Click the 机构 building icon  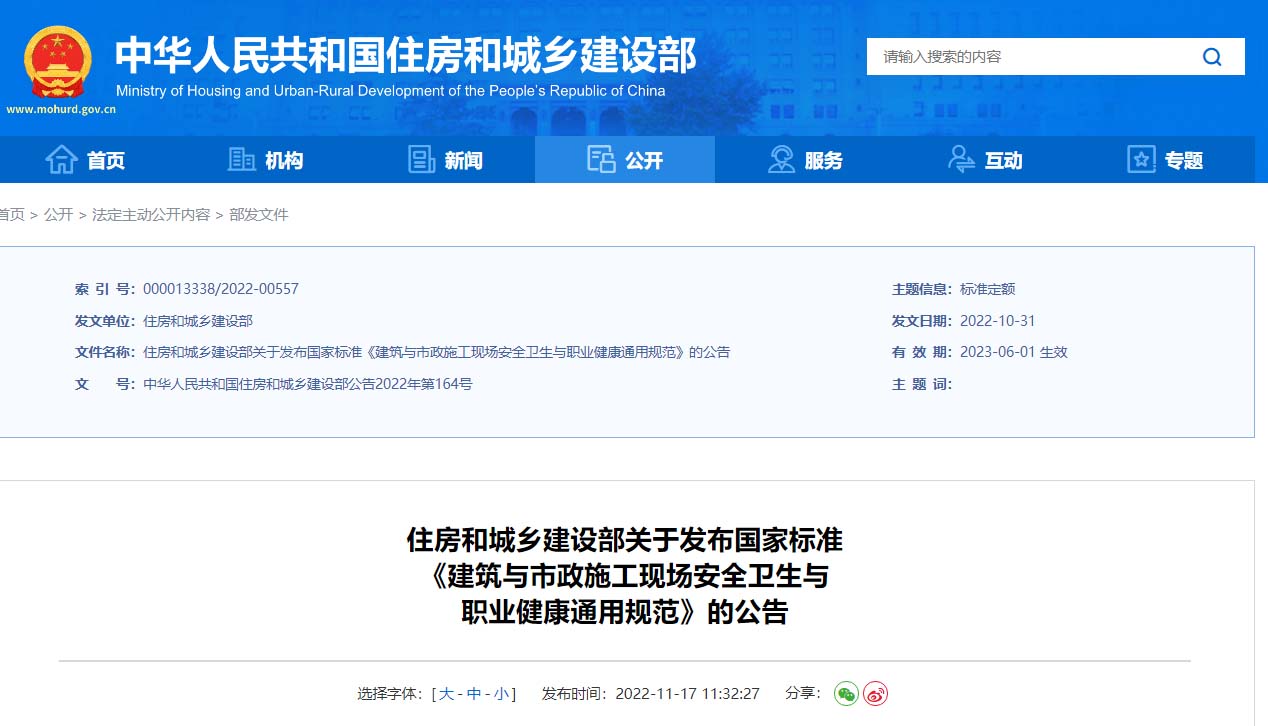click(x=242, y=159)
